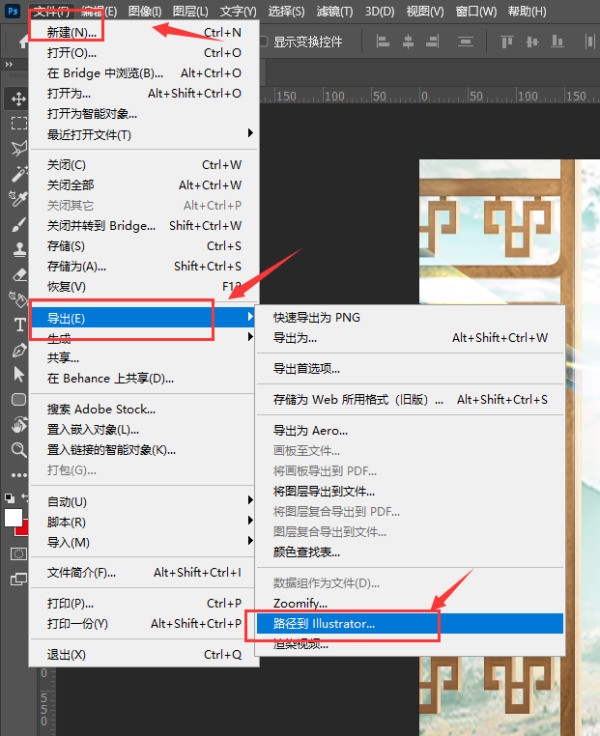Open the 滤镜(T) menu
600x736 pixels.
point(332,12)
